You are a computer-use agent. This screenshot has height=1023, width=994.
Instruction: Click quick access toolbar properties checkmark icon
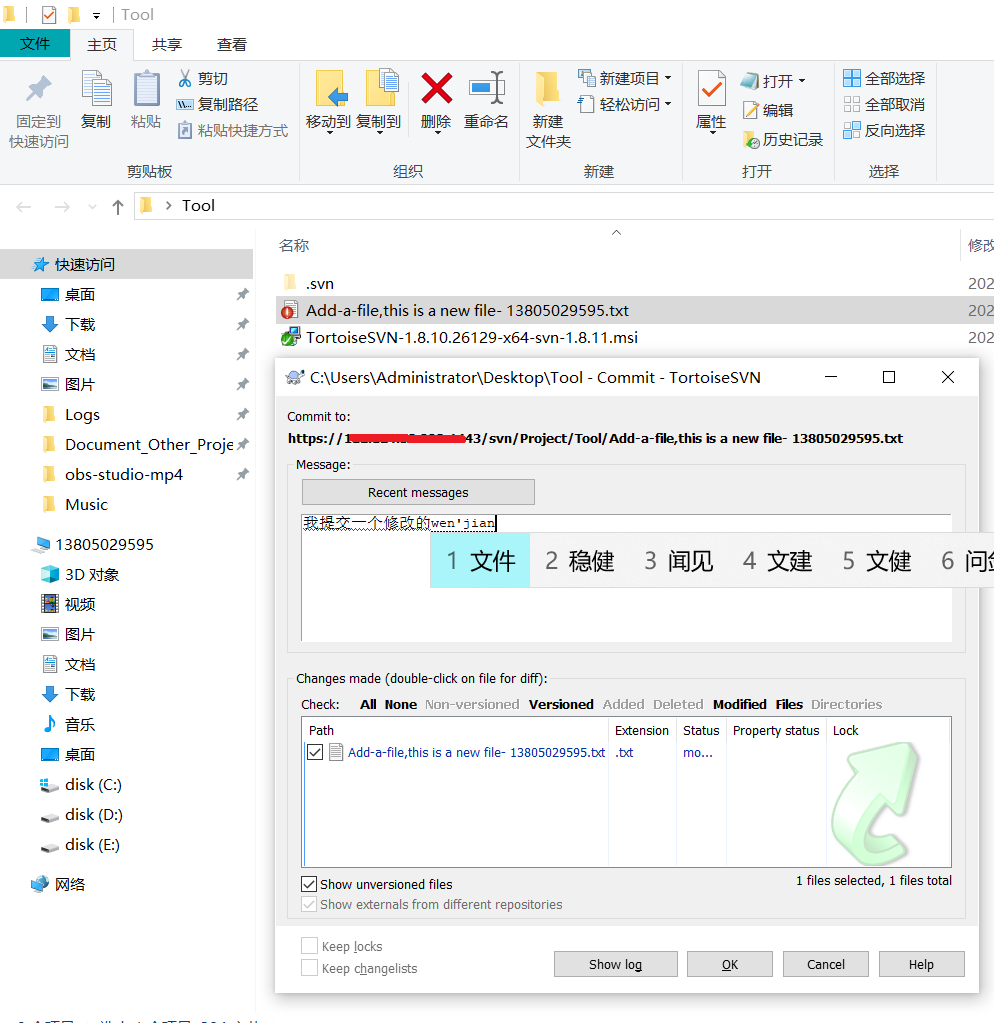pyautogui.click(x=48, y=14)
